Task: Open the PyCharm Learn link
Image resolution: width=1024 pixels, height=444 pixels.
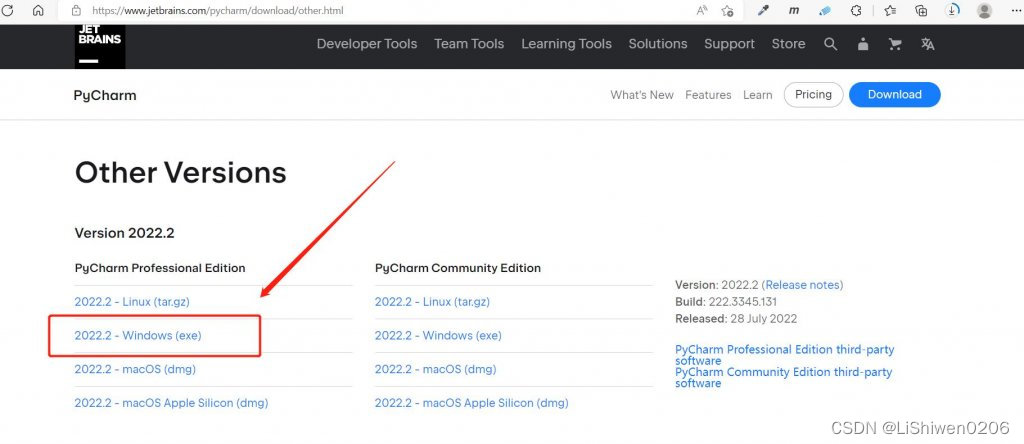Action: click(x=758, y=95)
